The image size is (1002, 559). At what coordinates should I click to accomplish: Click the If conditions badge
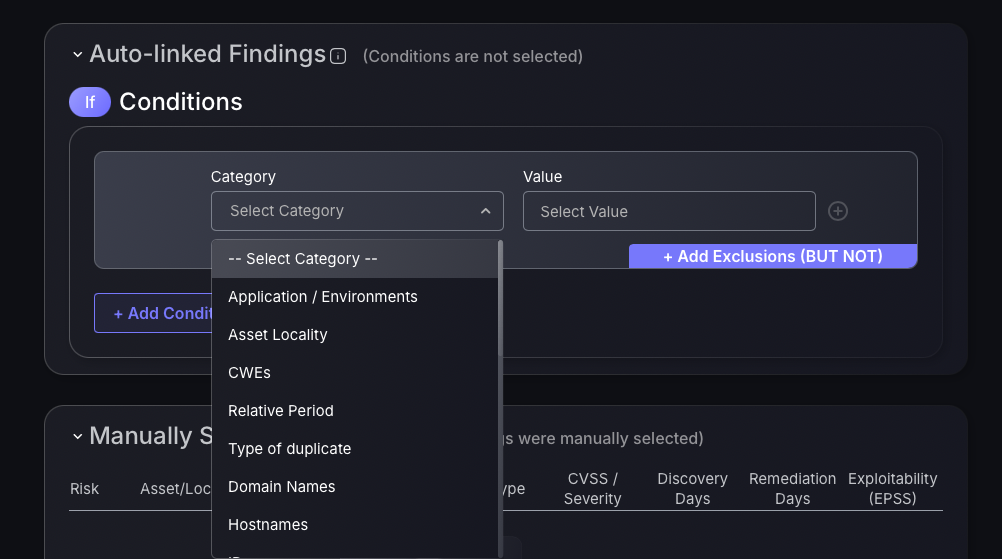[90, 102]
